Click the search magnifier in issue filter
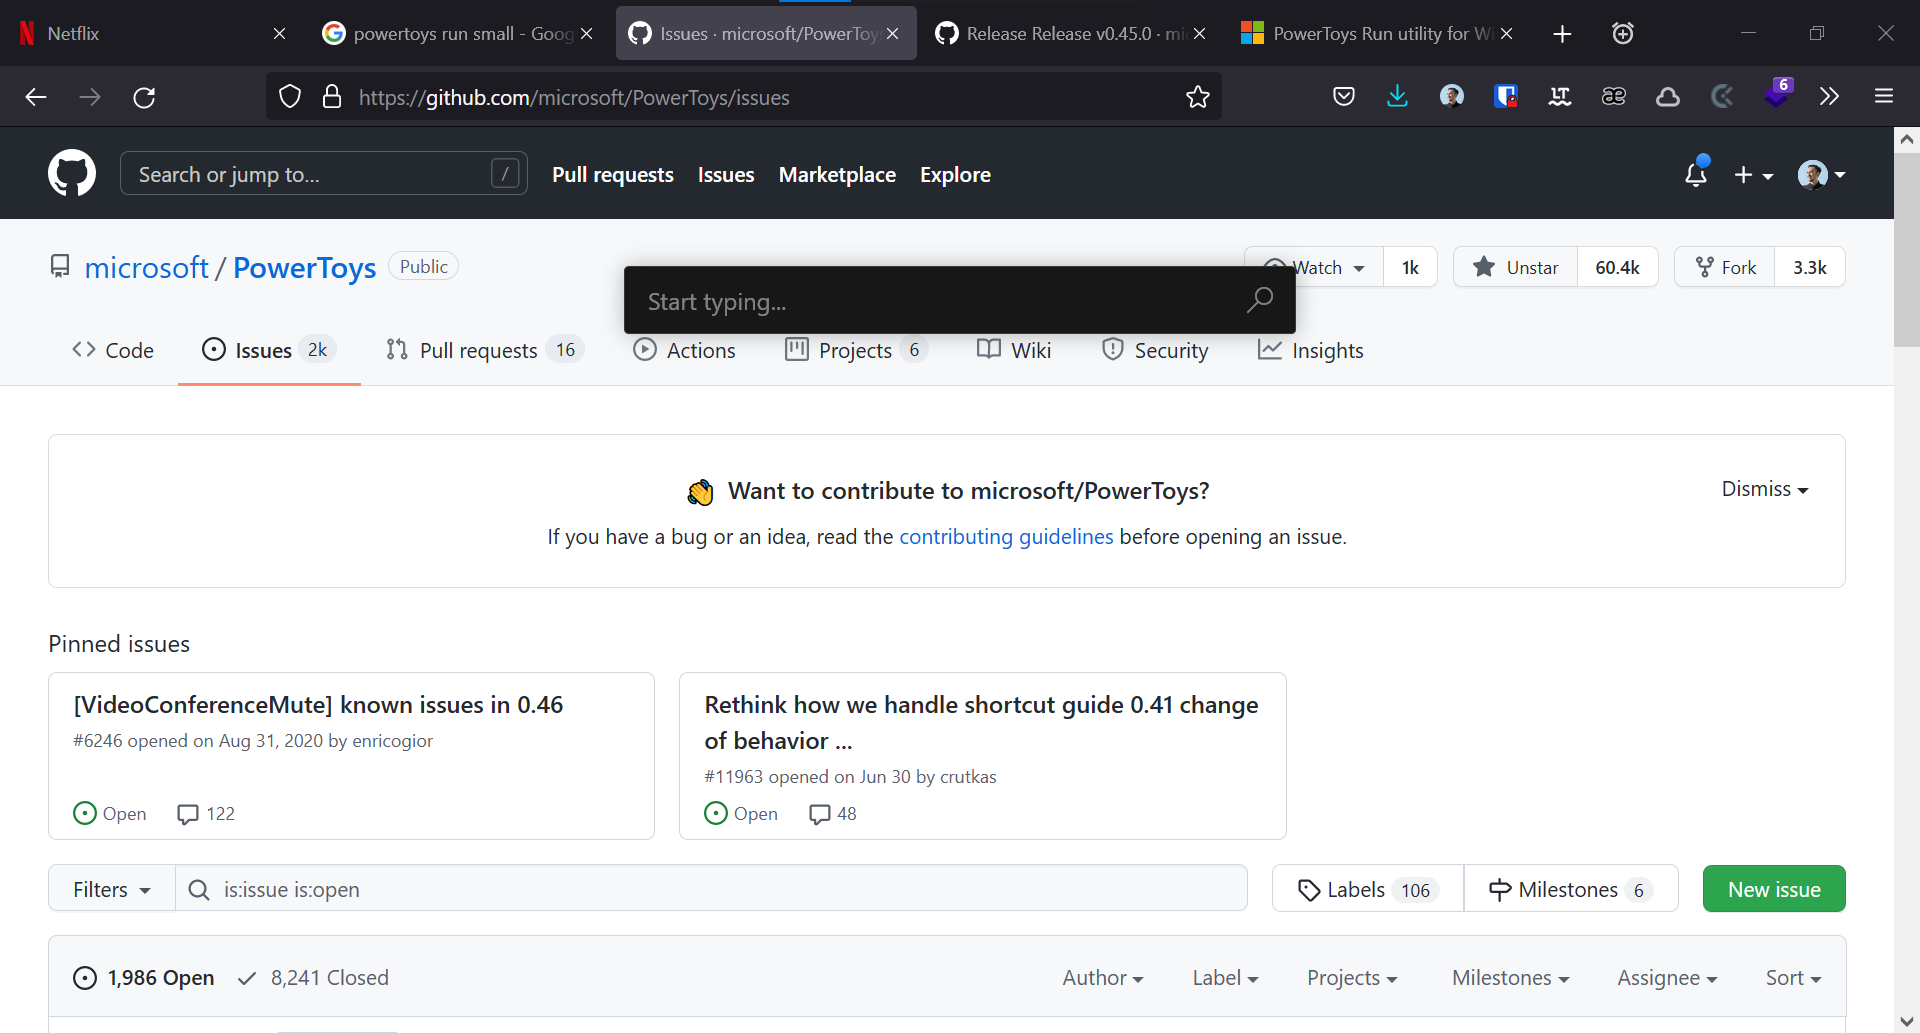Screen dimensions: 1920x1033 pos(199,890)
